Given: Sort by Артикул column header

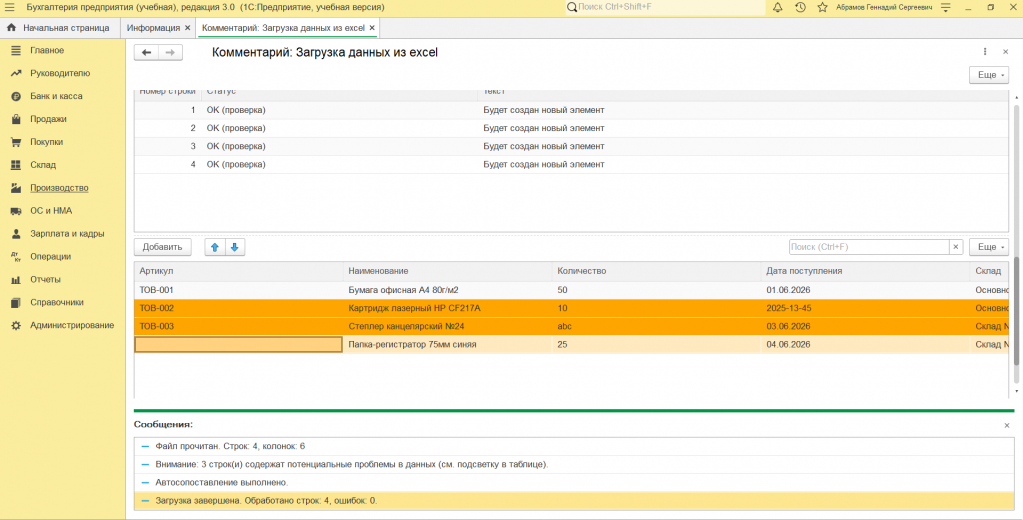Looking at the screenshot, I should click(x=238, y=271).
